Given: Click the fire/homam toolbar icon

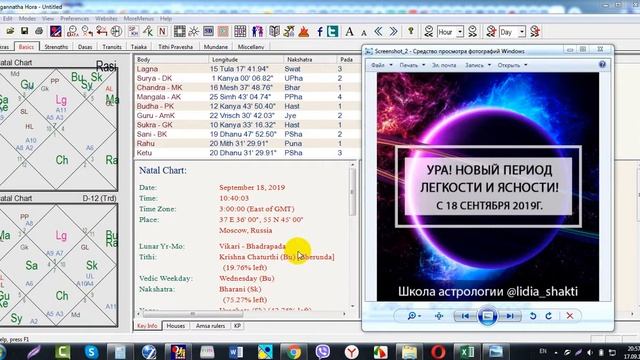Looking at the screenshot, I should tap(303, 31).
